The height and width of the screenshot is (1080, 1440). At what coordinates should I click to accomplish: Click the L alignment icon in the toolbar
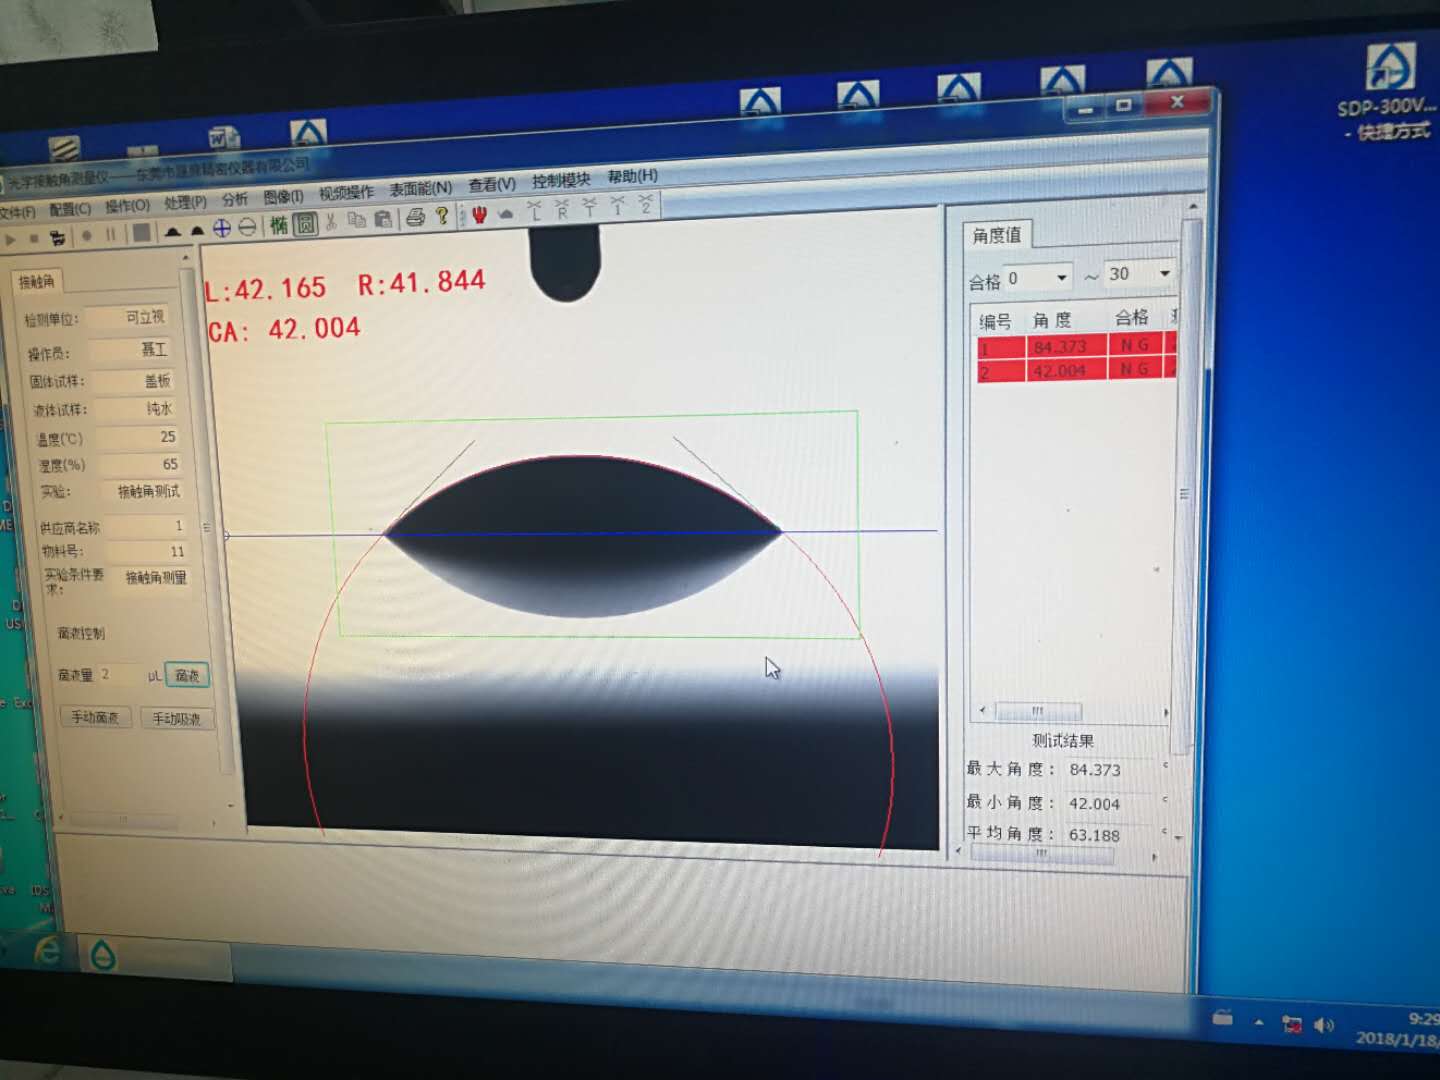click(535, 209)
